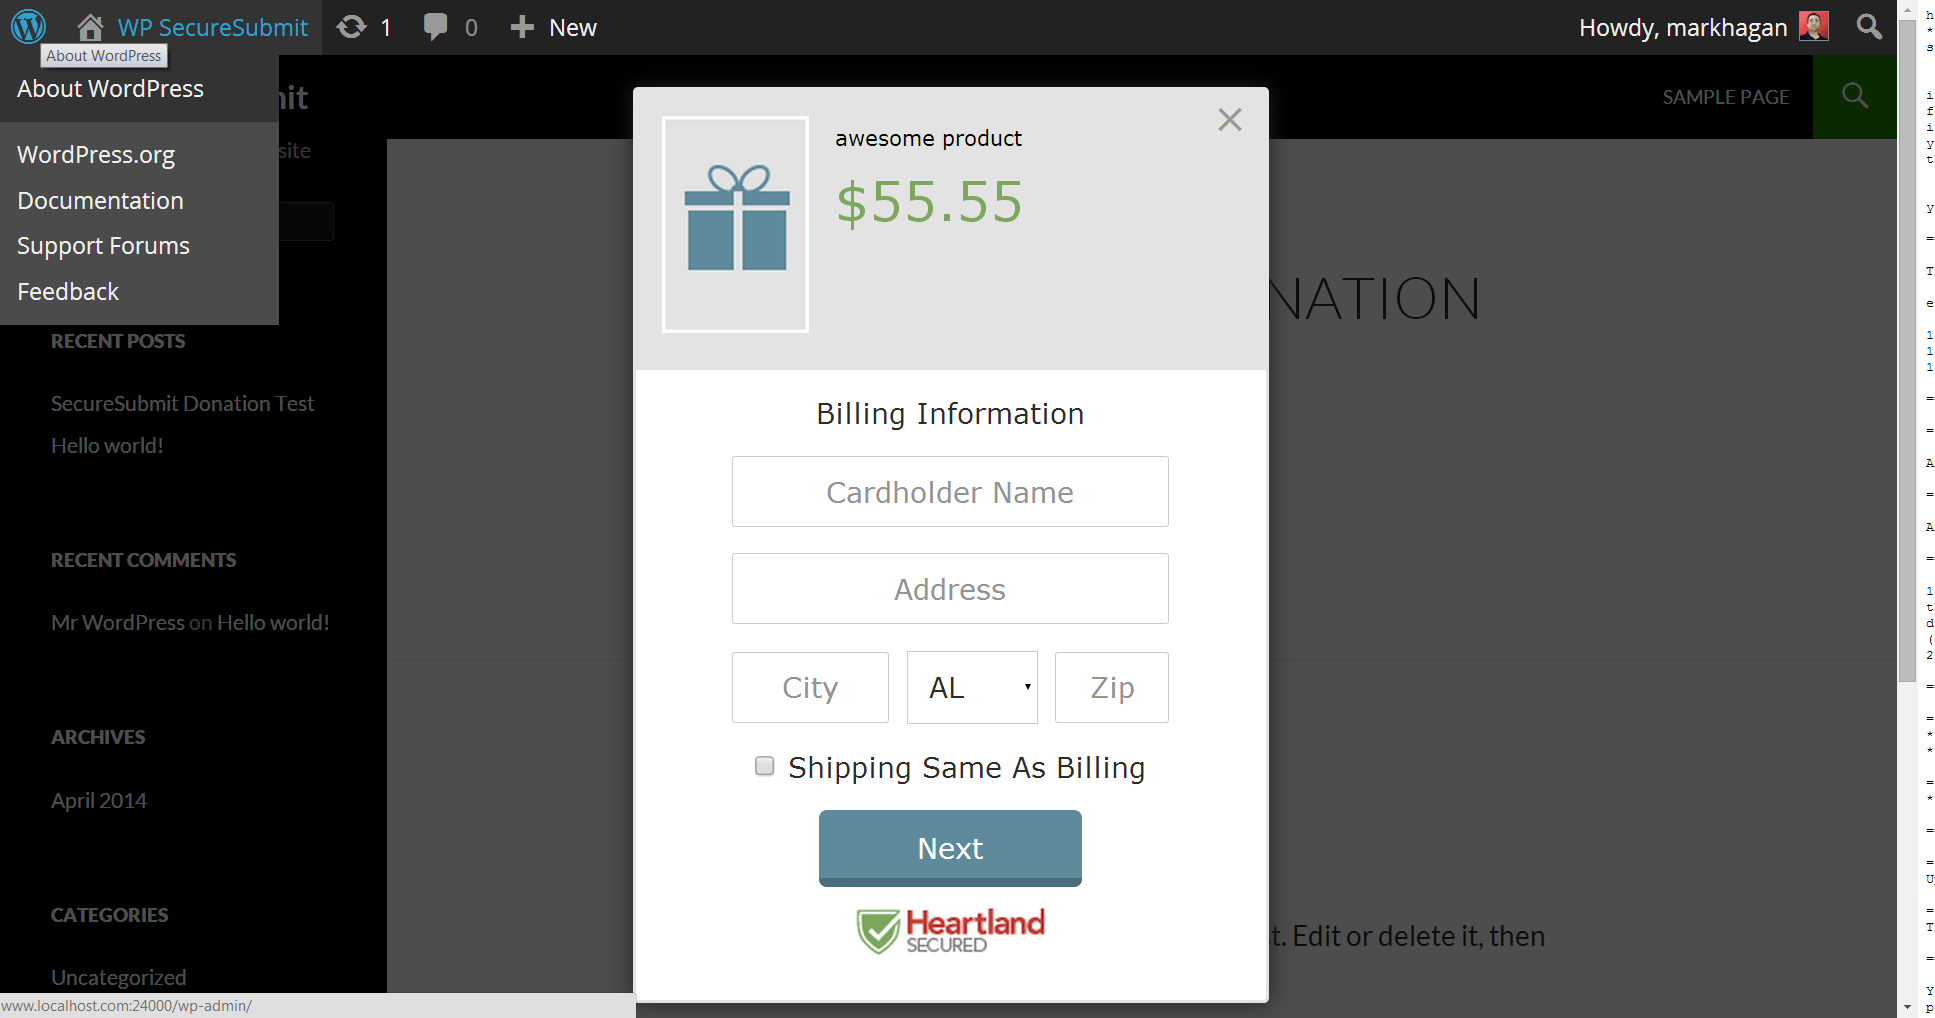The width and height of the screenshot is (1935, 1018).
Task: Click the April 2014 archive link
Action: pos(98,800)
